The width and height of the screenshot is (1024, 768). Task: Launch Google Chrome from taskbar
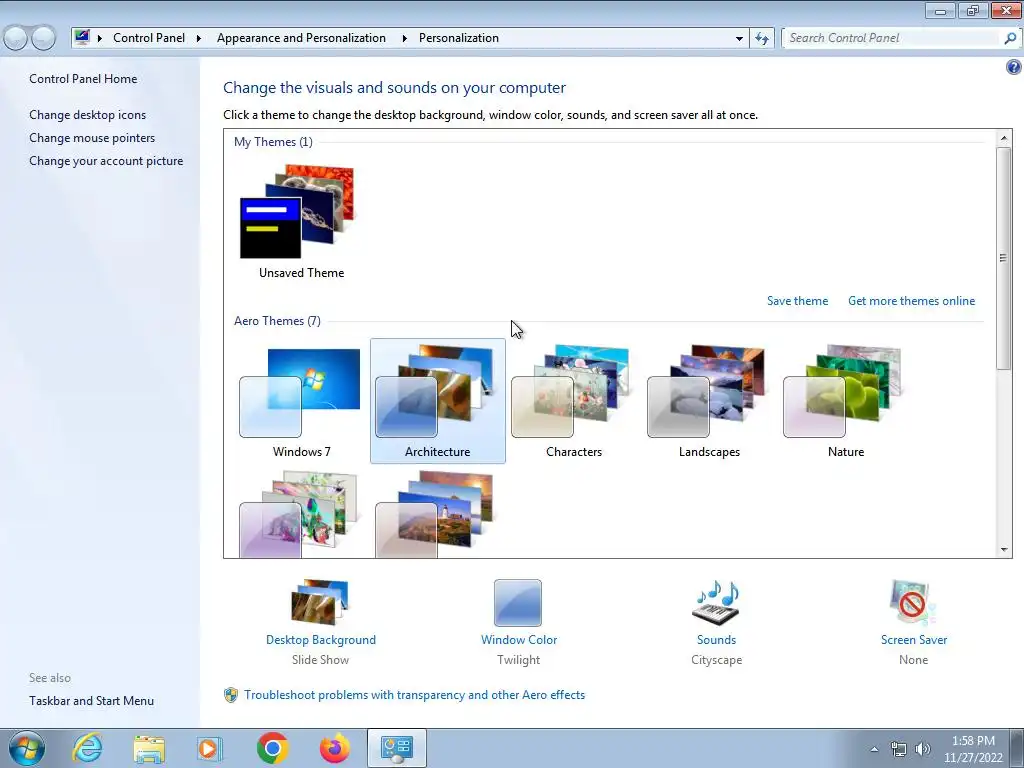(272, 748)
